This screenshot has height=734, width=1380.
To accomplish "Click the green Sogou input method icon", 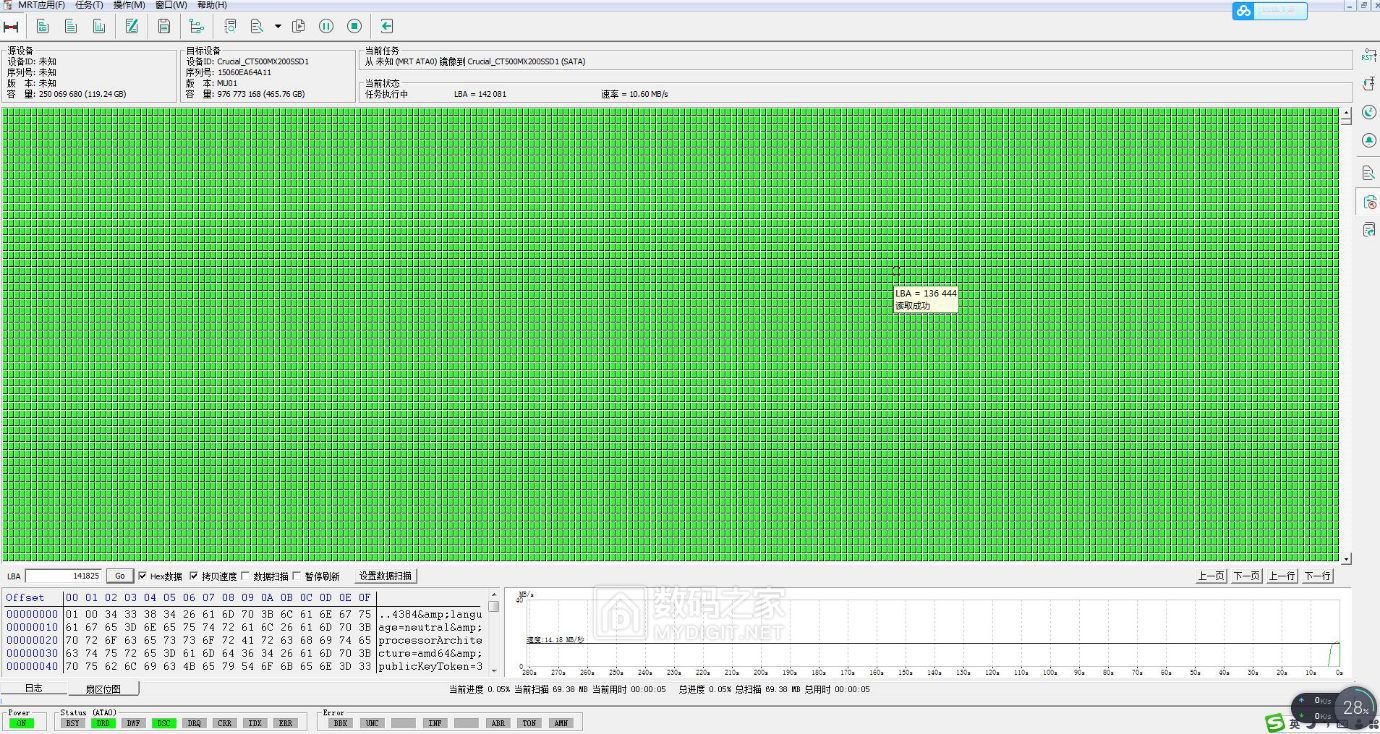I will tap(1274, 722).
